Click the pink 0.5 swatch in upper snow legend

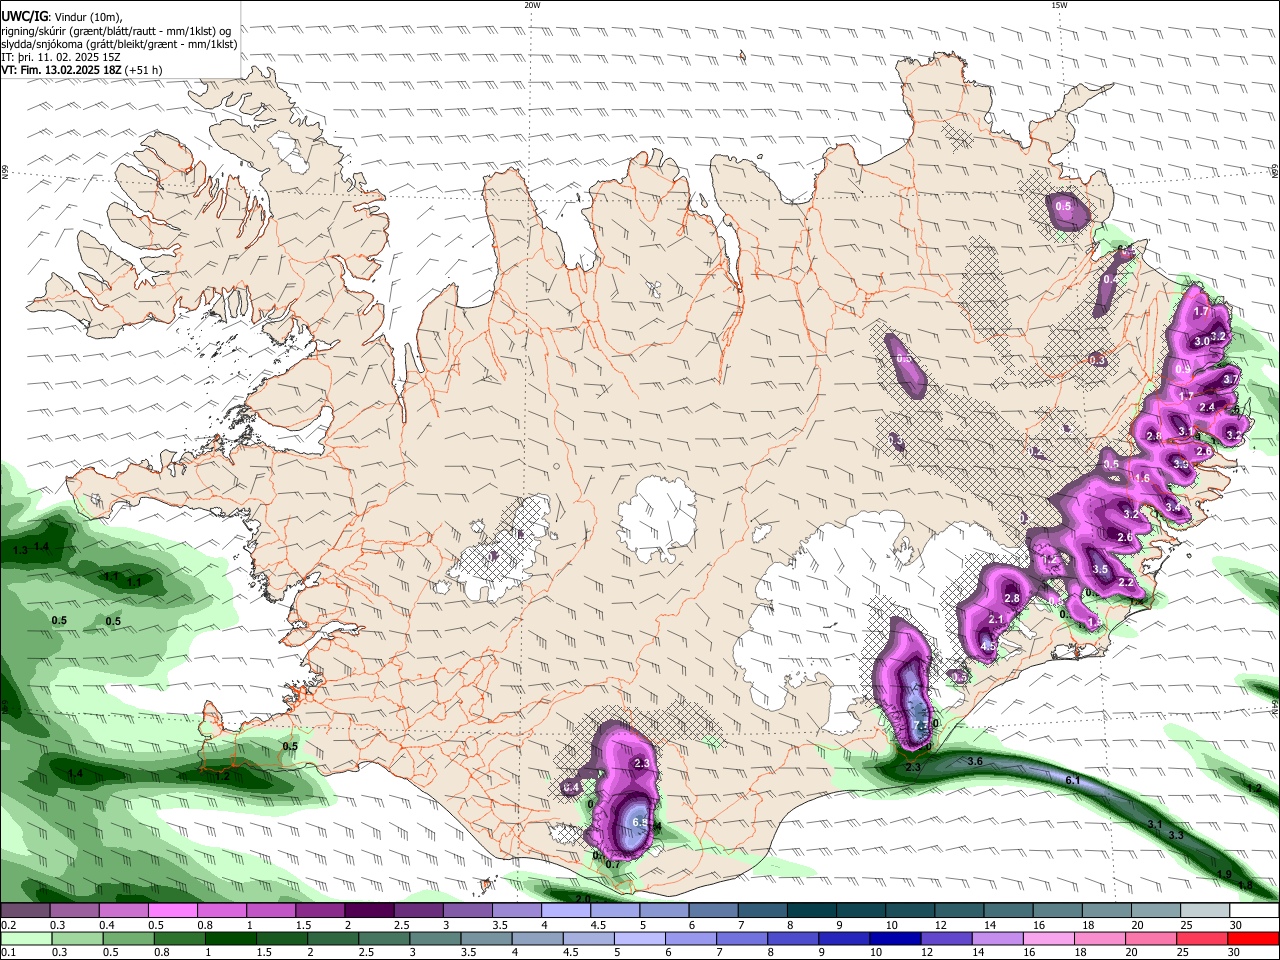tap(172, 911)
